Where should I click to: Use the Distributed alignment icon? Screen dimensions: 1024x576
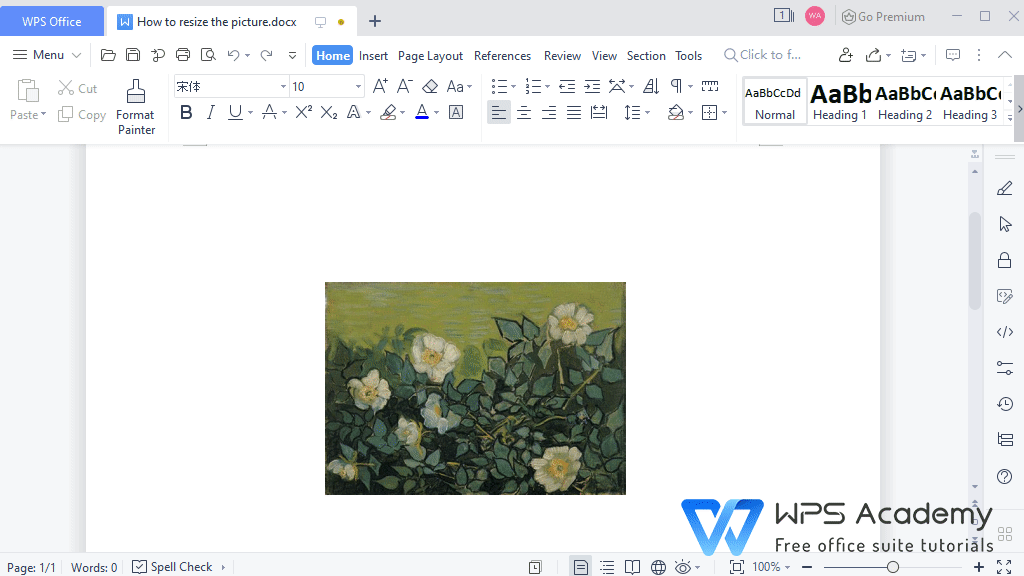point(599,112)
